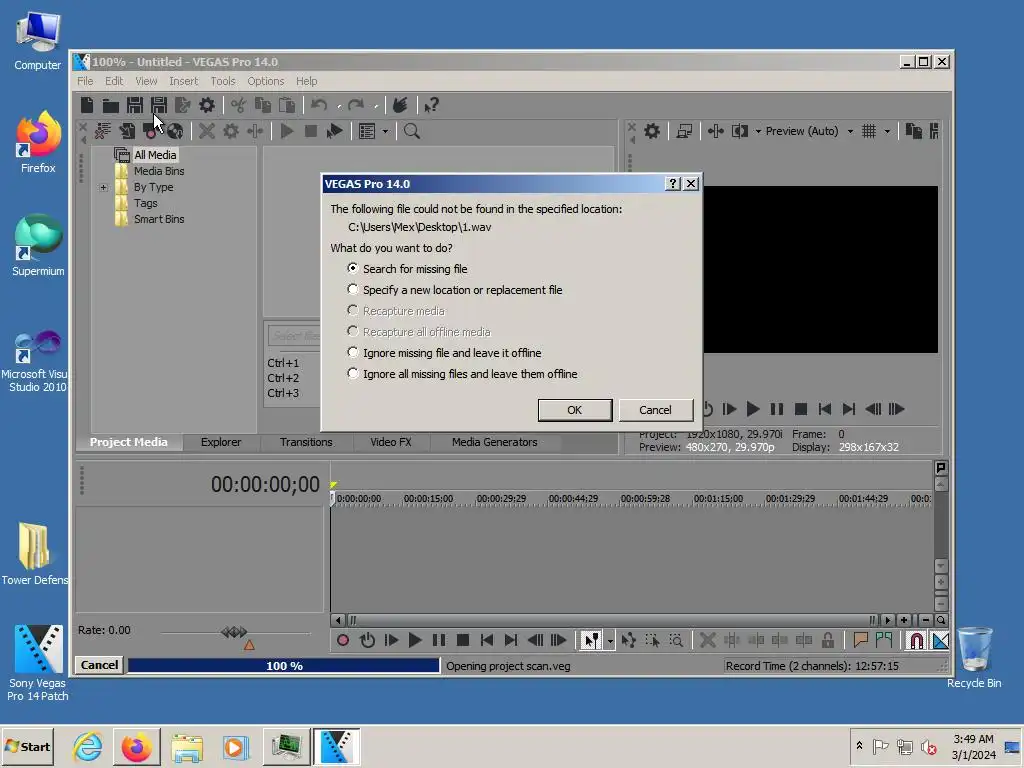Open Firefox from the taskbar
The width and height of the screenshot is (1024, 768).
pos(136,746)
